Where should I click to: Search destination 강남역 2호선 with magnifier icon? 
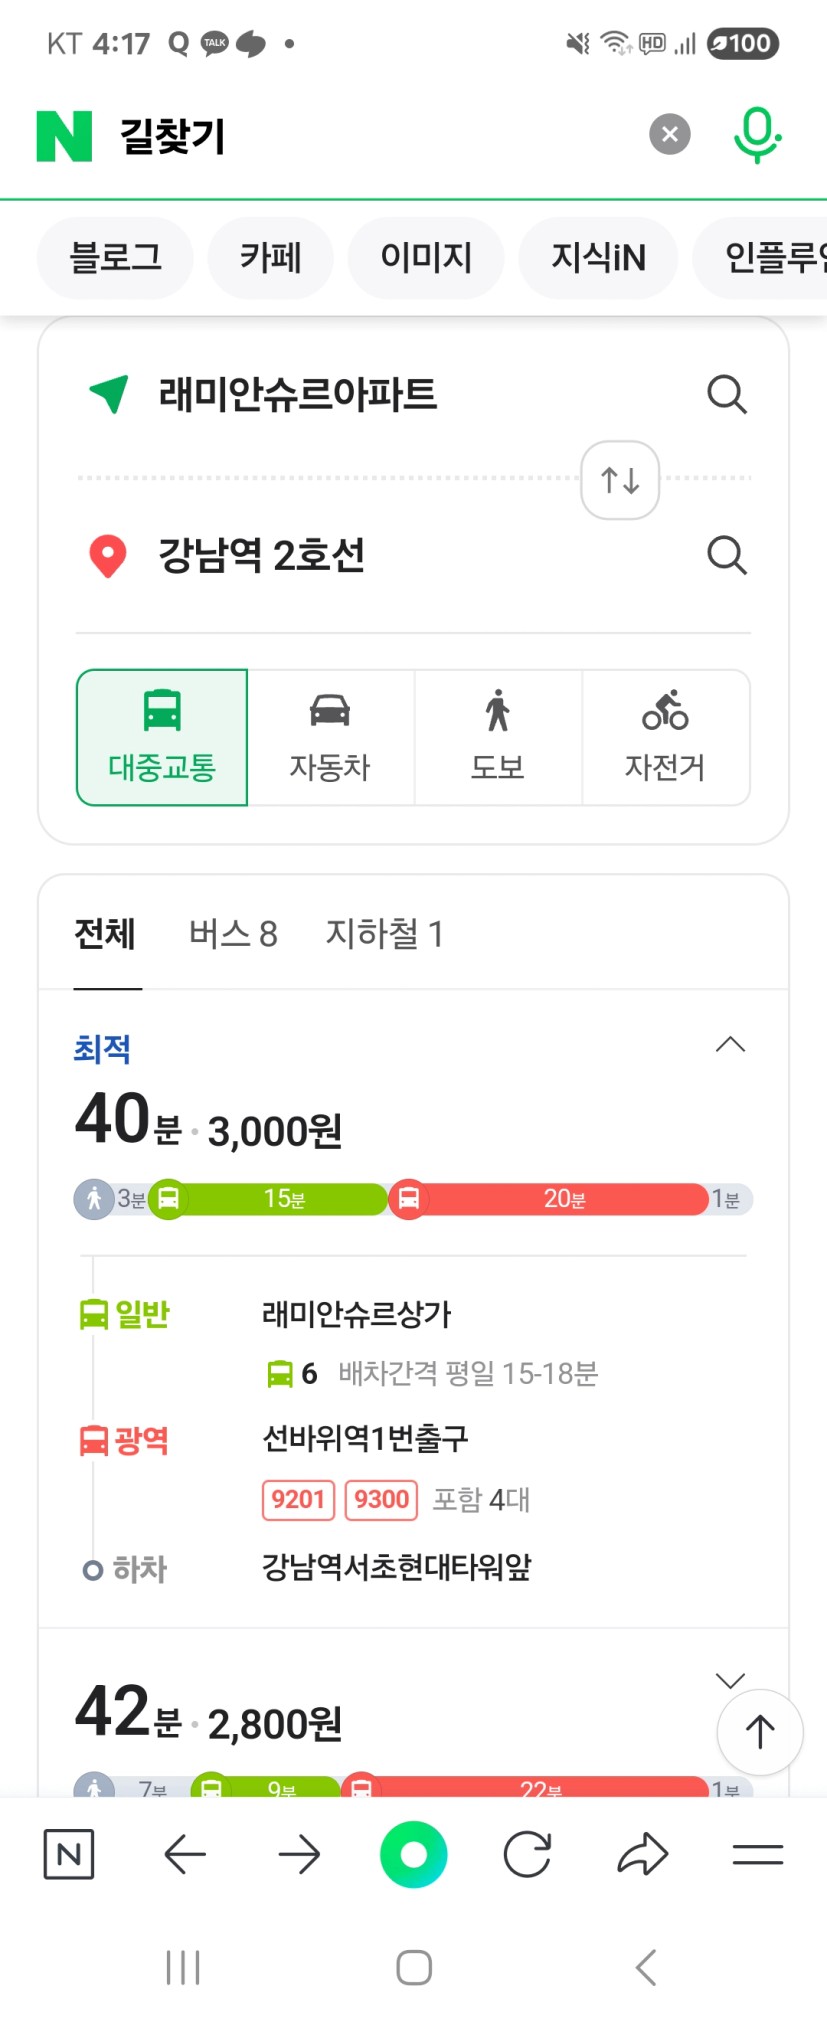pyautogui.click(x=727, y=554)
